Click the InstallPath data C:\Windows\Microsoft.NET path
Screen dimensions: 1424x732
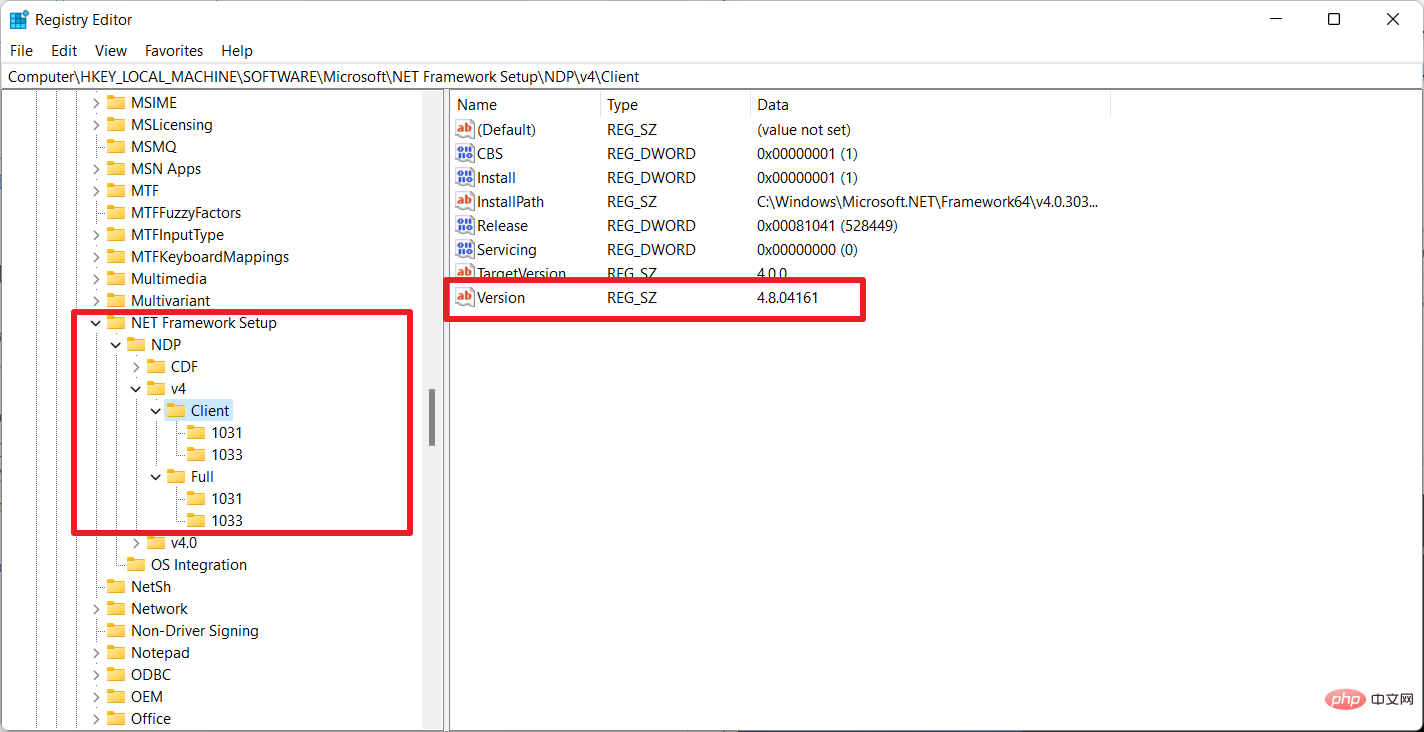[x=927, y=201]
